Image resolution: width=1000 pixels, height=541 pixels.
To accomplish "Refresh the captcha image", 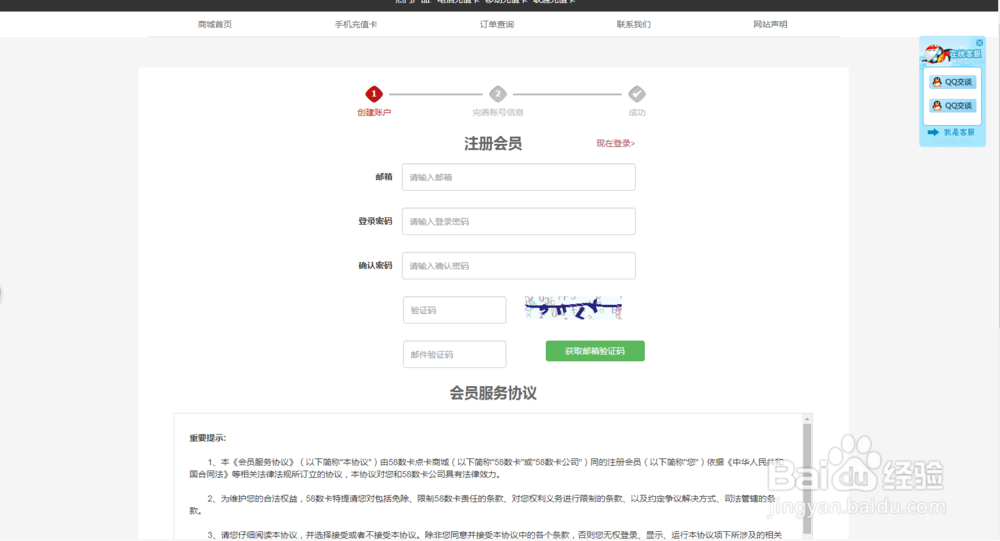I will [x=573, y=308].
